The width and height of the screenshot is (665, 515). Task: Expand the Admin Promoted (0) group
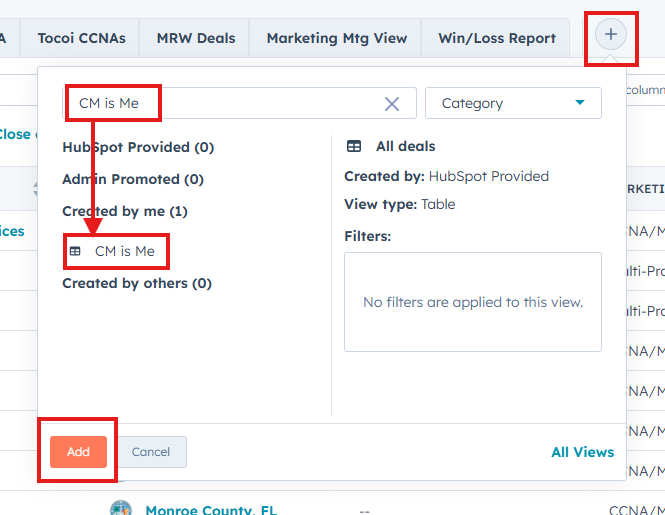coord(134,179)
